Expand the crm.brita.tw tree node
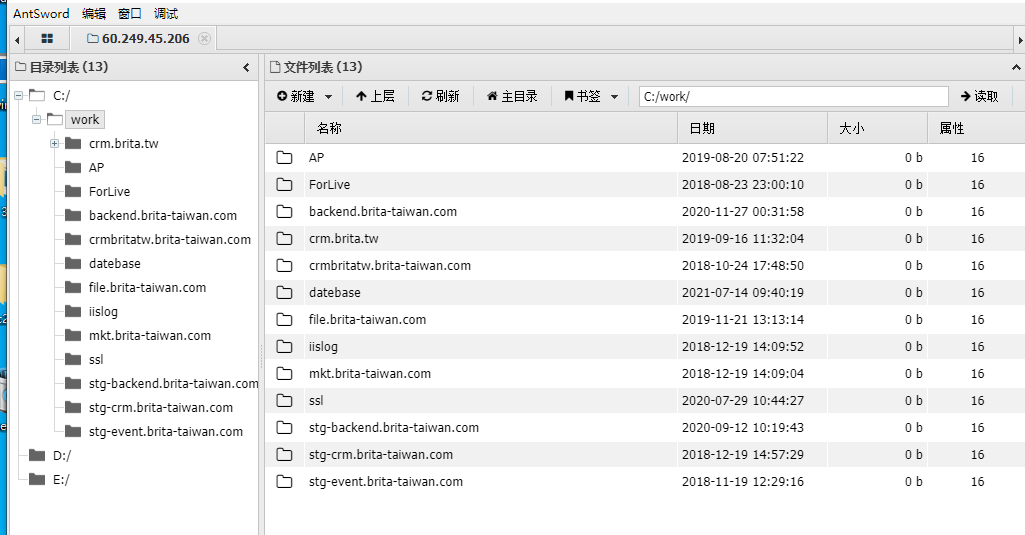This screenshot has width=1025, height=535. (x=54, y=144)
